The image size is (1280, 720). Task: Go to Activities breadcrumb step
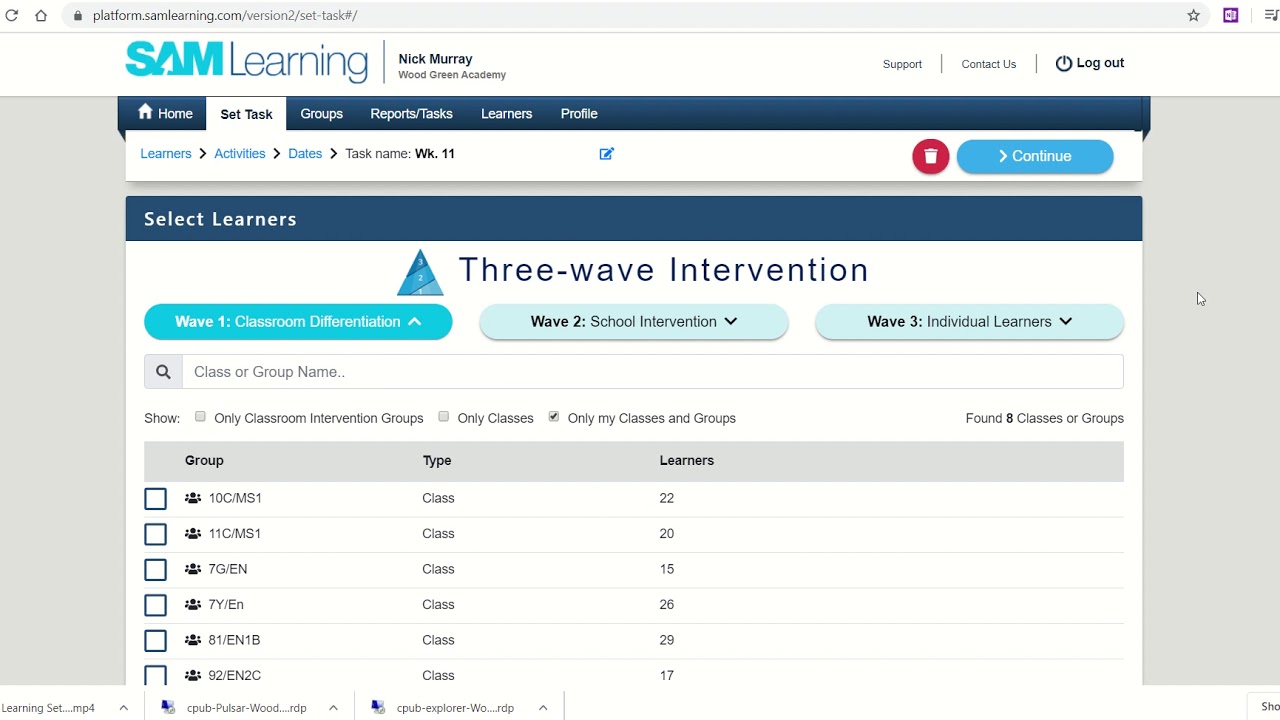(240, 154)
